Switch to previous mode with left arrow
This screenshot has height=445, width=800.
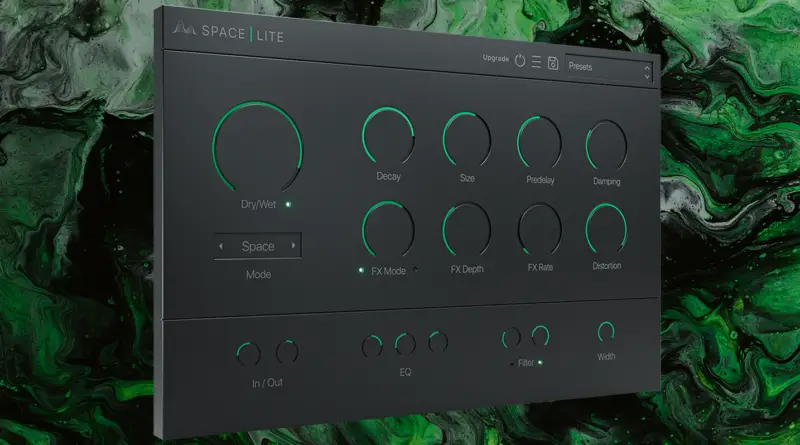(221, 246)
